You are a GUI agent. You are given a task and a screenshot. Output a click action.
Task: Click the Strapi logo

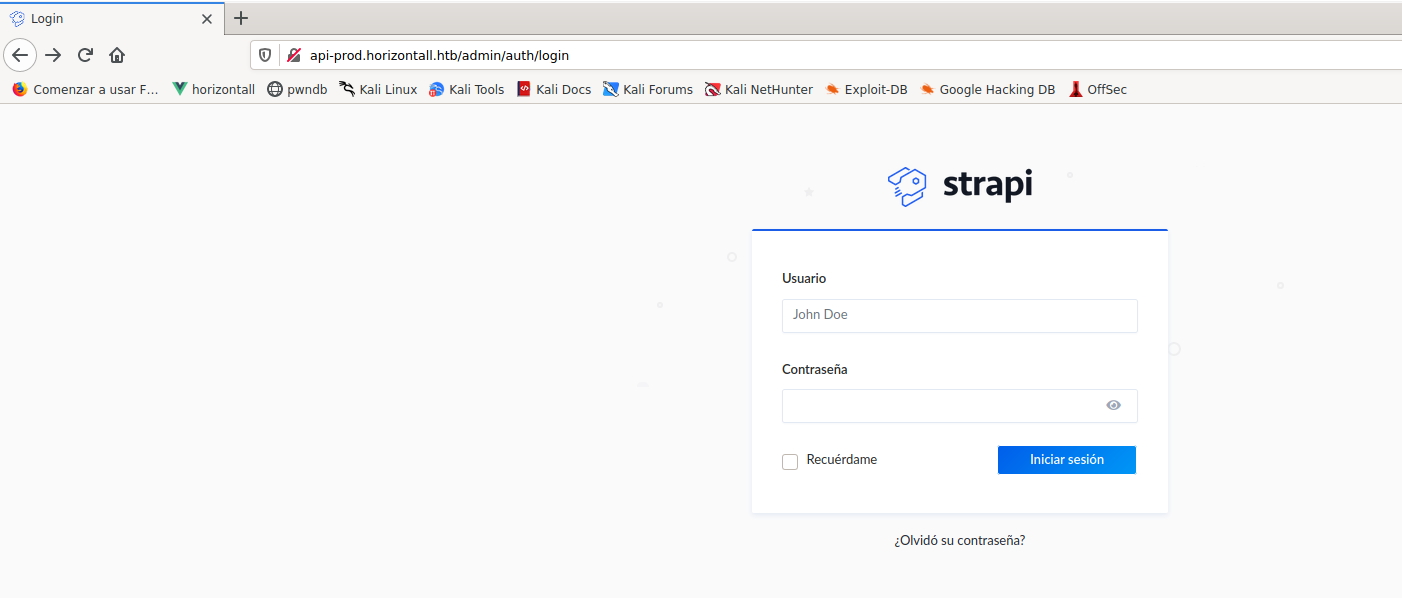[x=960, y=186]
